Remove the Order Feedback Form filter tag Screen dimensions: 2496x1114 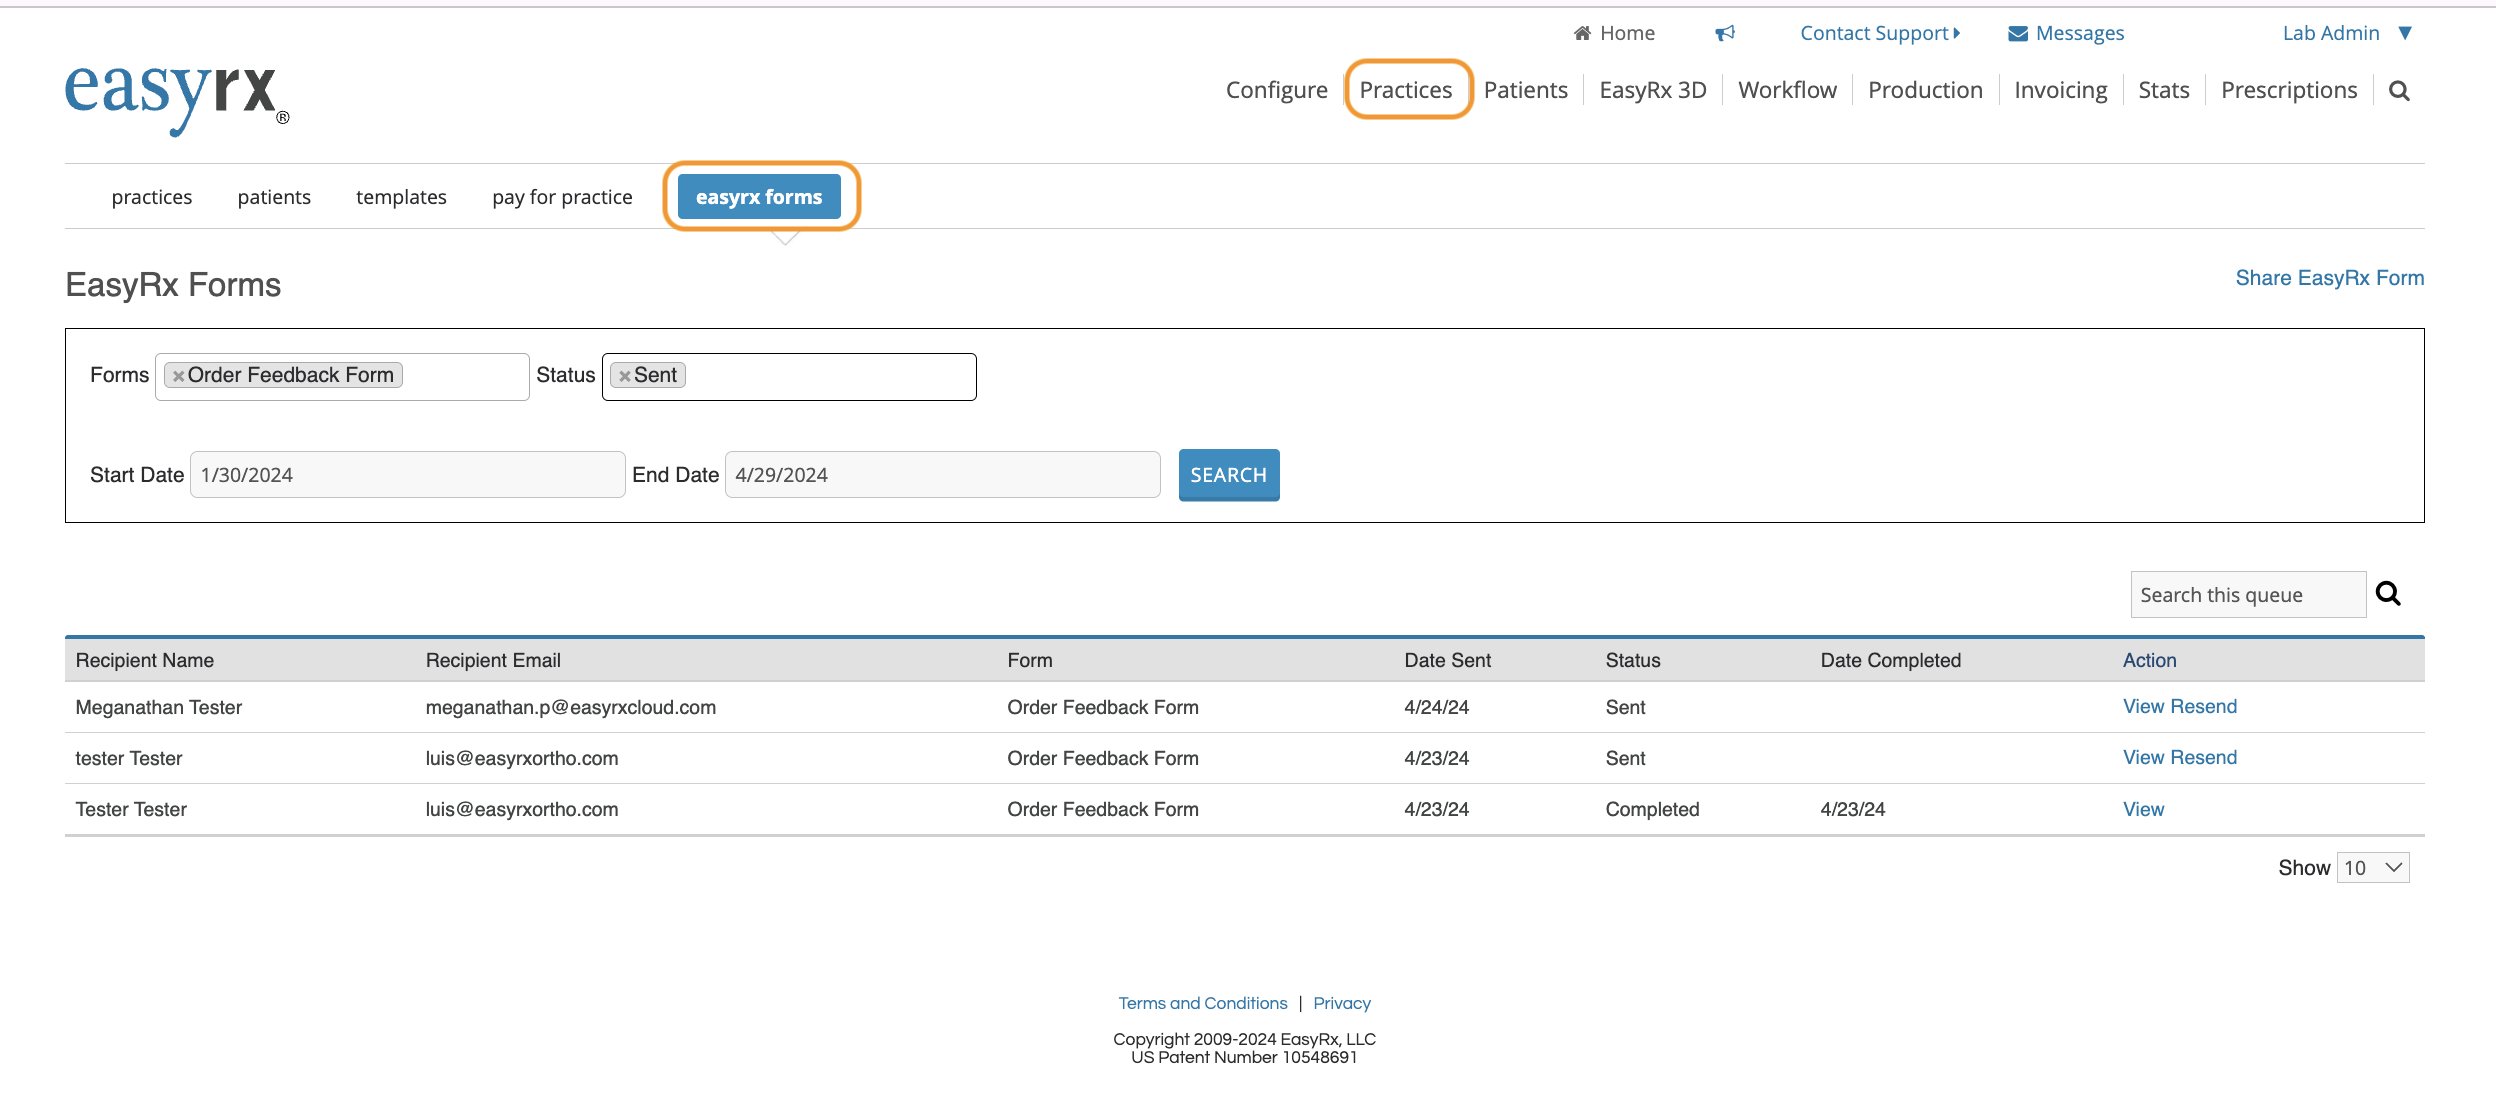click(x=178, y=376)
